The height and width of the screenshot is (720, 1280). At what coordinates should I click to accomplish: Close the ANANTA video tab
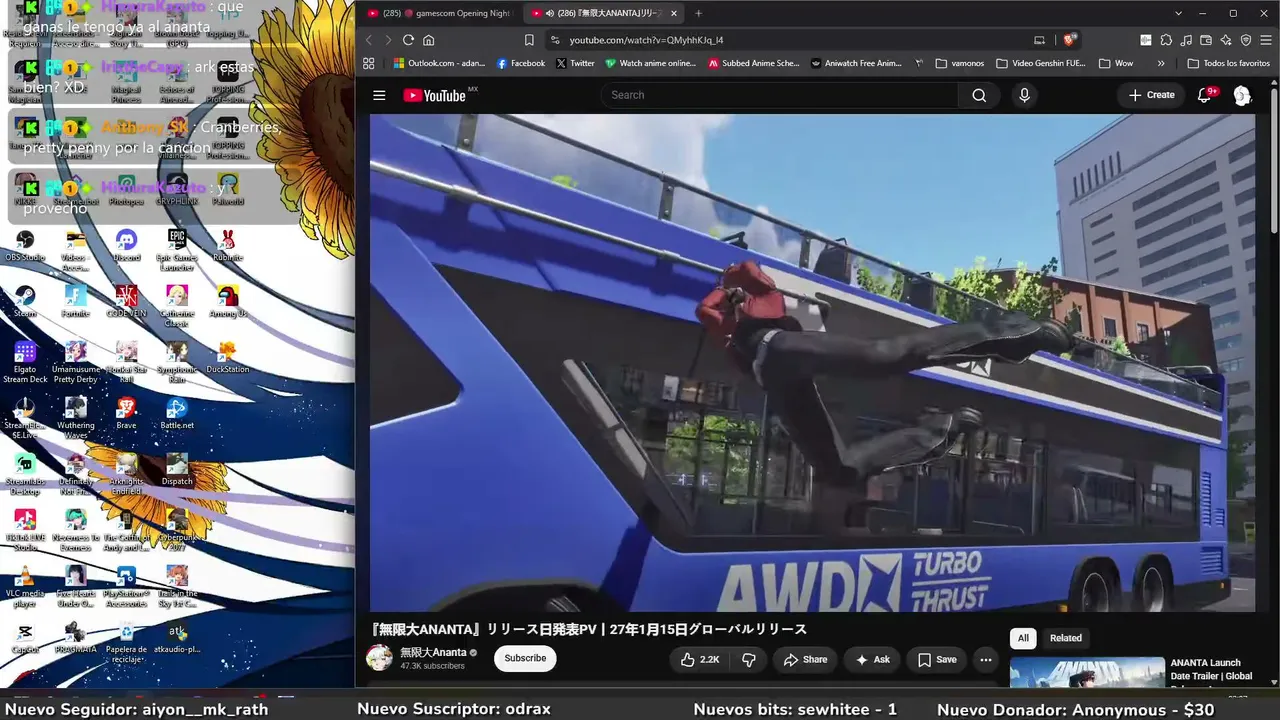(674, 13)
